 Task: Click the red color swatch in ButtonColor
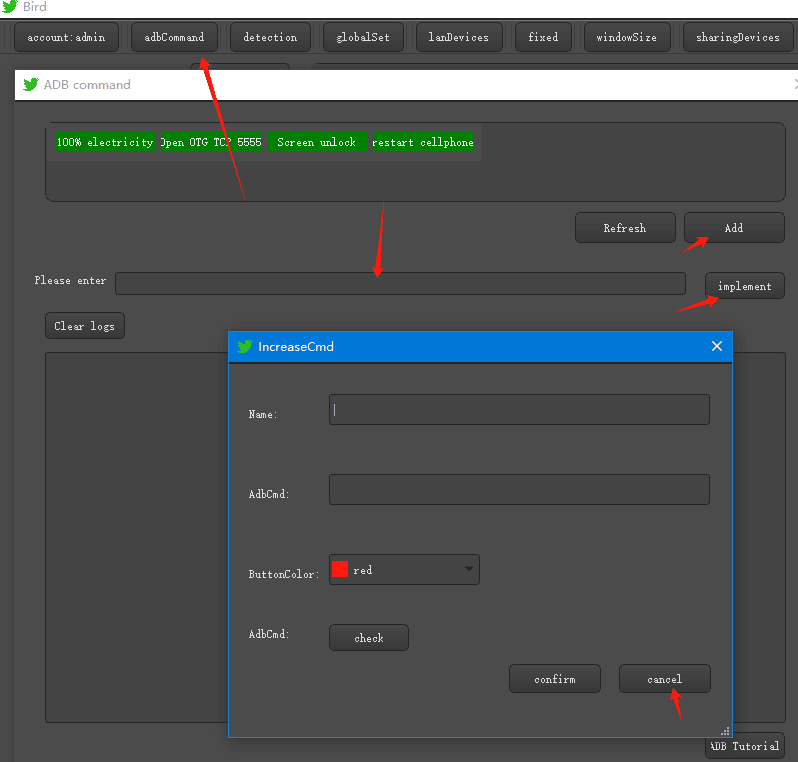click(339, 569)
